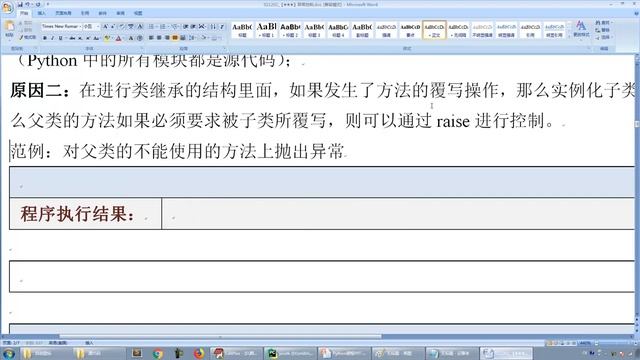The image size is (640, 360).
Task: Switch to the 页面布局 ribbon tab
Action: 63,13
